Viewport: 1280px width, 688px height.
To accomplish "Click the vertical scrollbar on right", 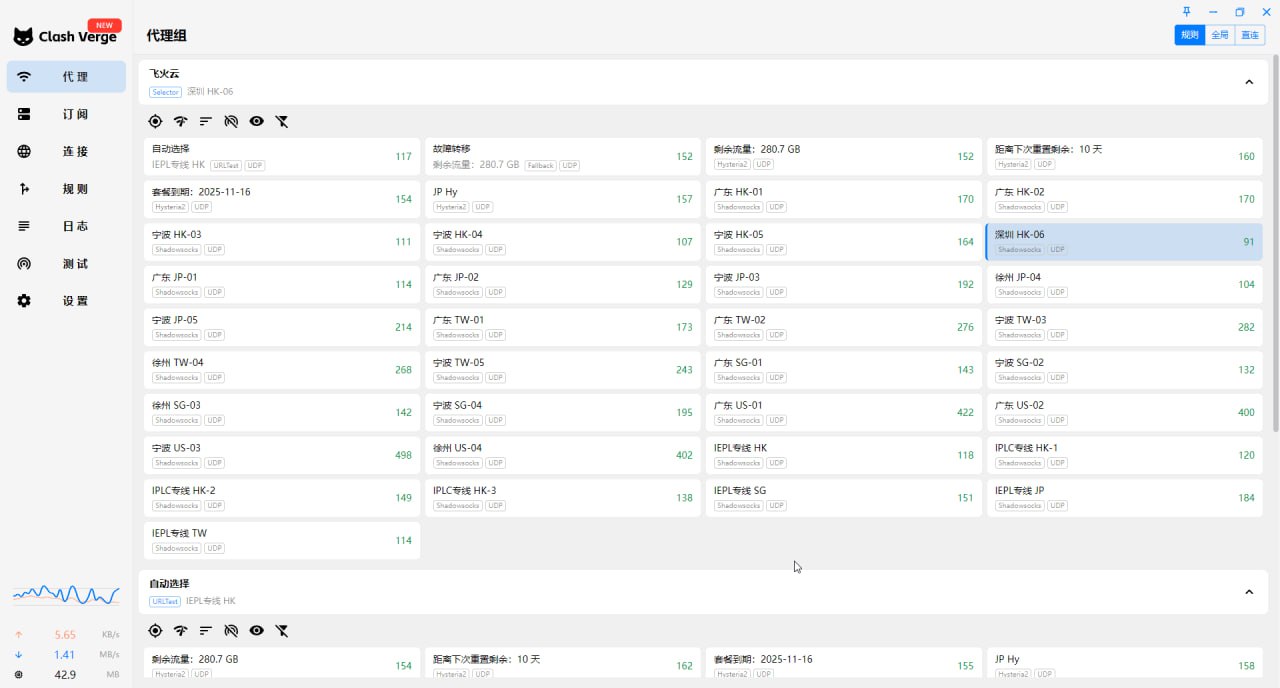I will (x=1275, y=250).
